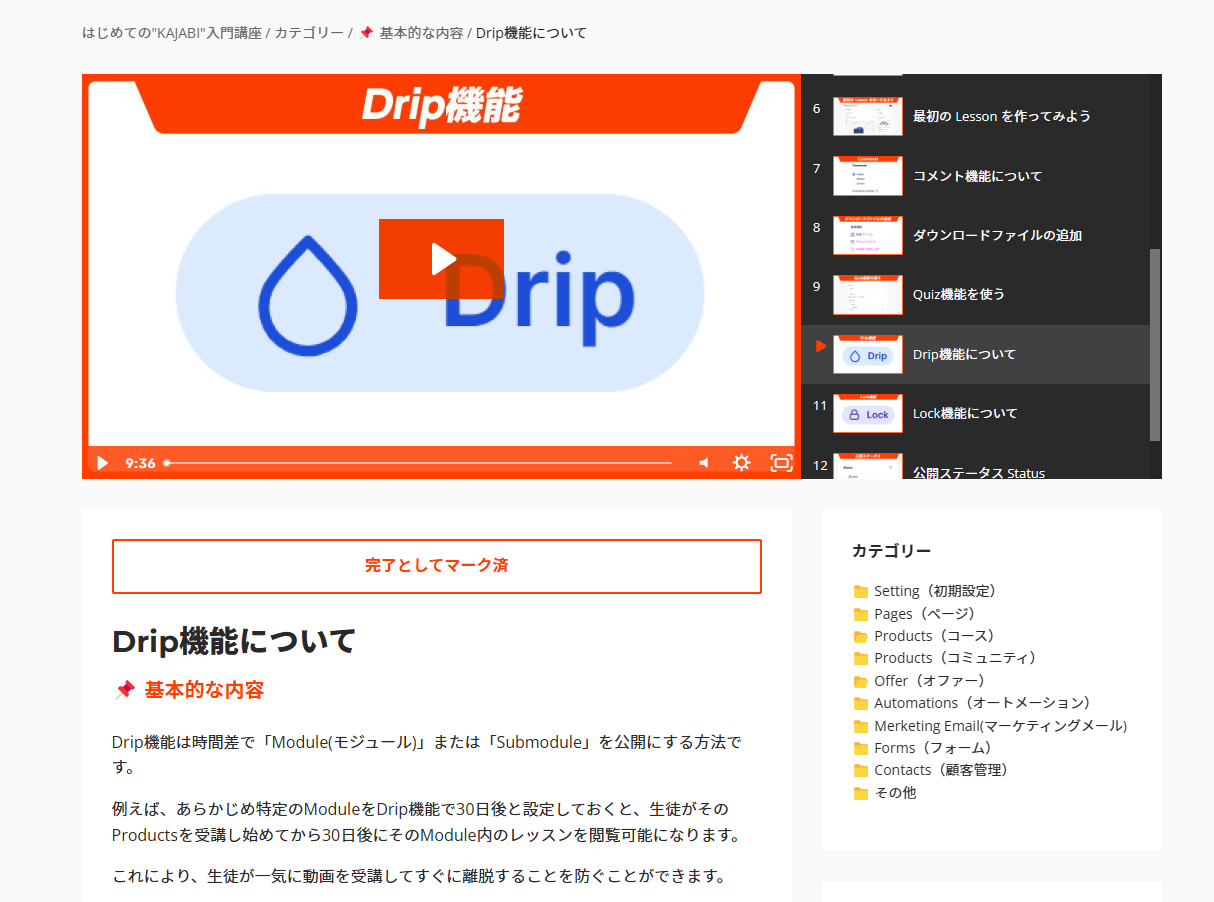Click the large orange play button on video

tap(441, 259)
